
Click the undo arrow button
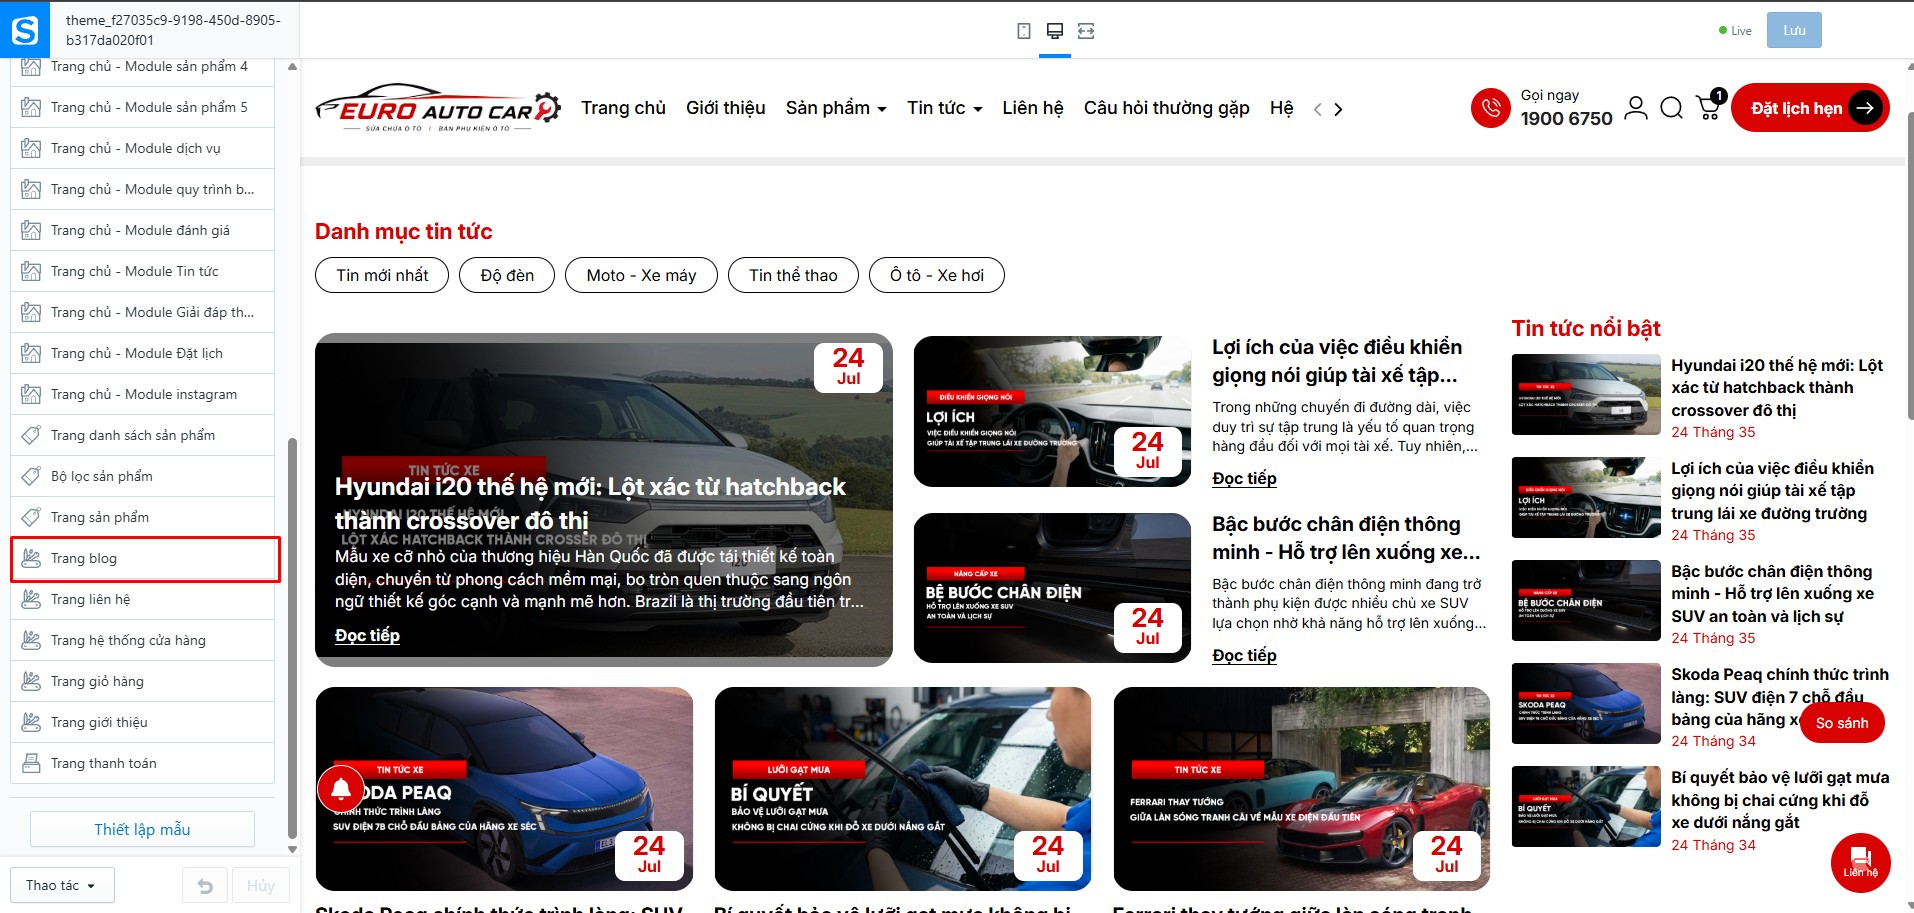click(x=205, y=886)
